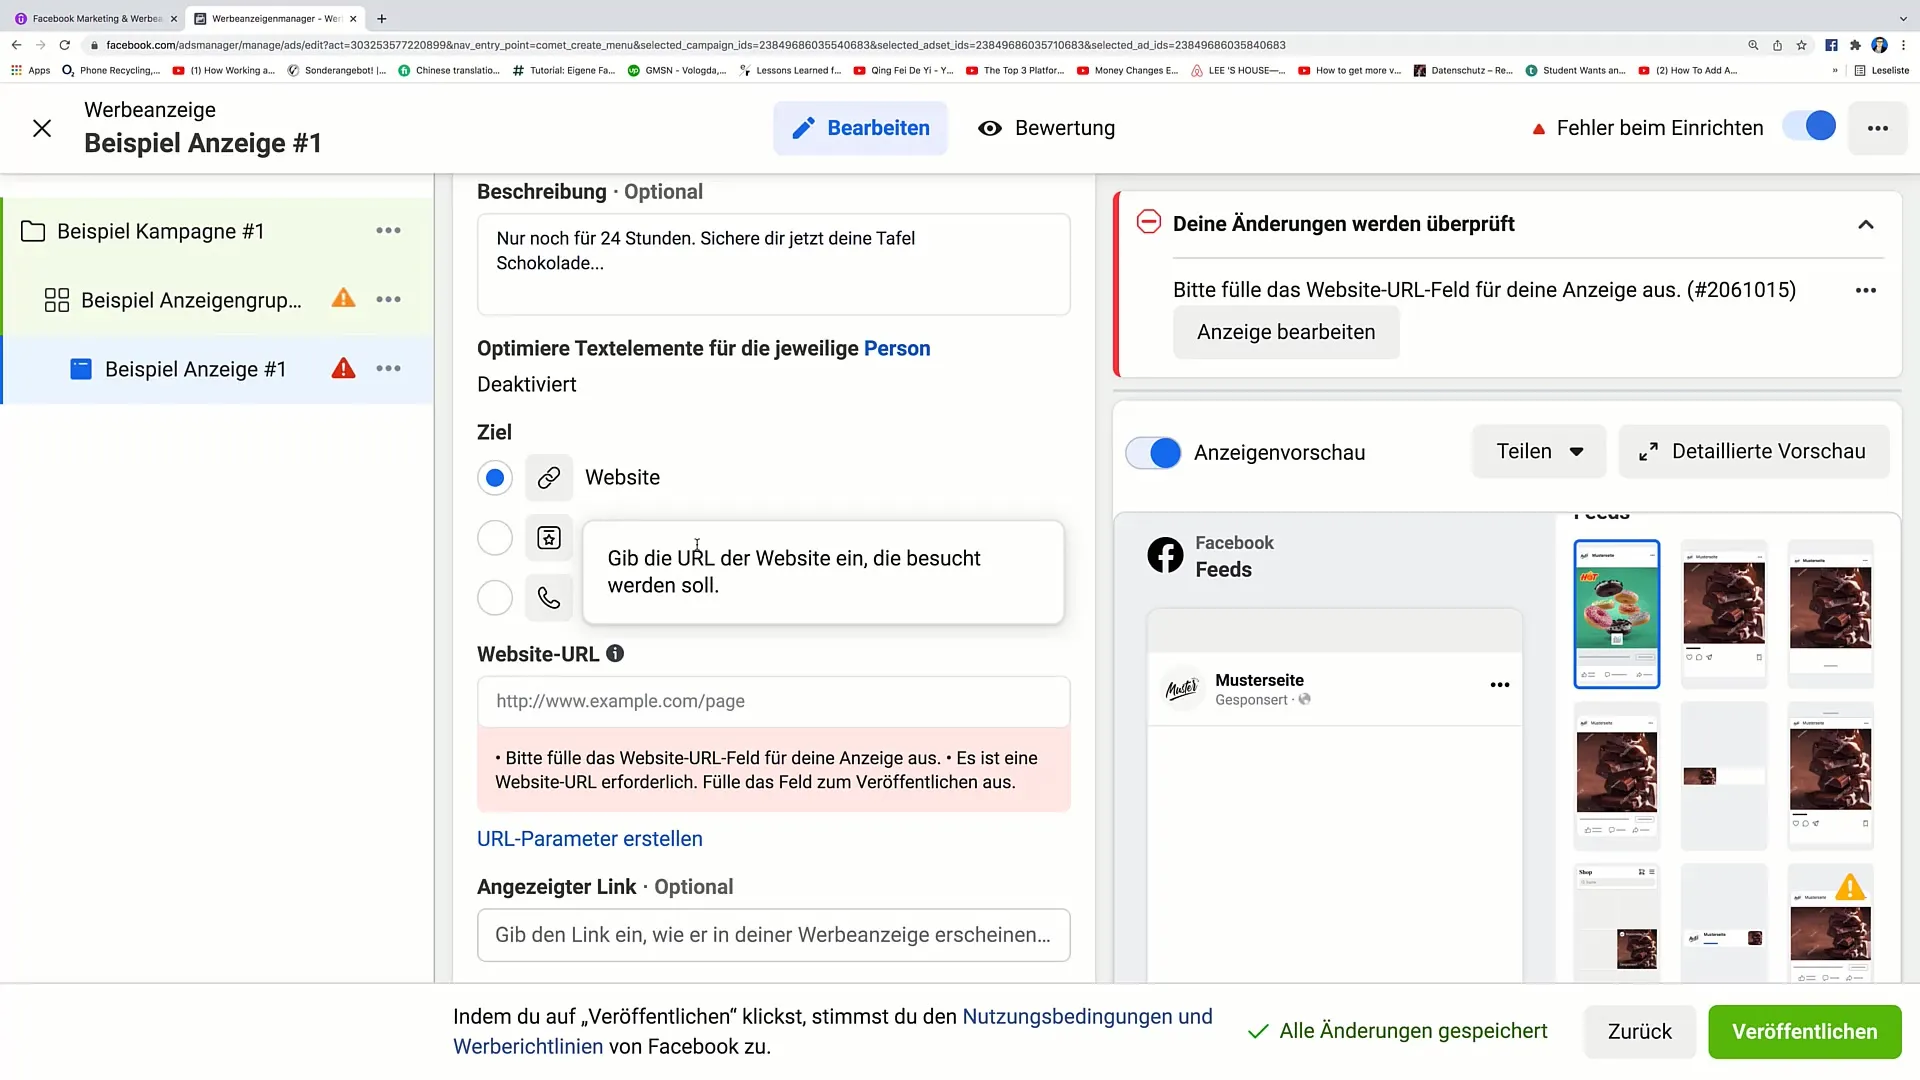This screenshot has width=1920, height=1080.
Task: Click the Fehler beim Einrichten status
Action: (1648, 128)
